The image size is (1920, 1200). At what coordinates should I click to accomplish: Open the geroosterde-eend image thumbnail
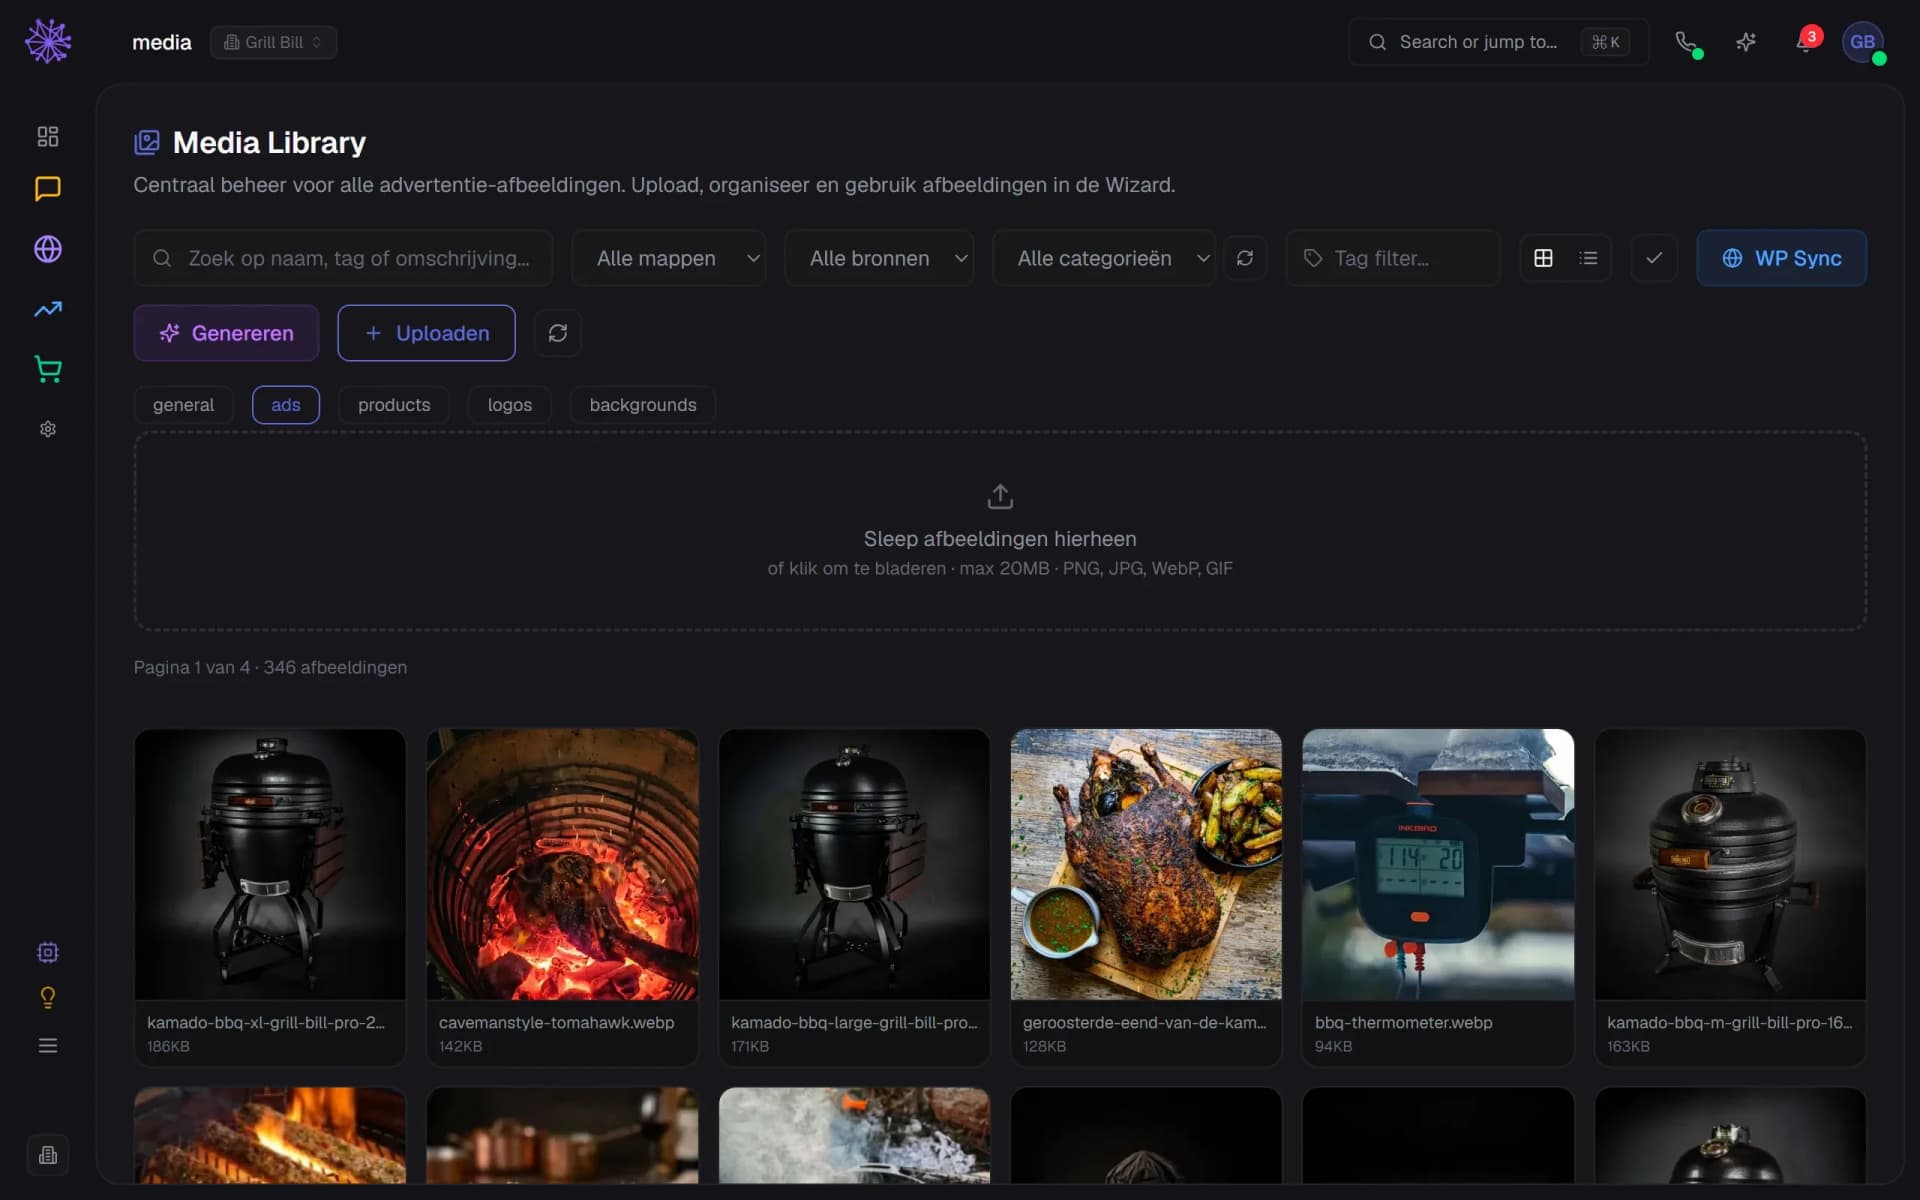click(1146, 865)
